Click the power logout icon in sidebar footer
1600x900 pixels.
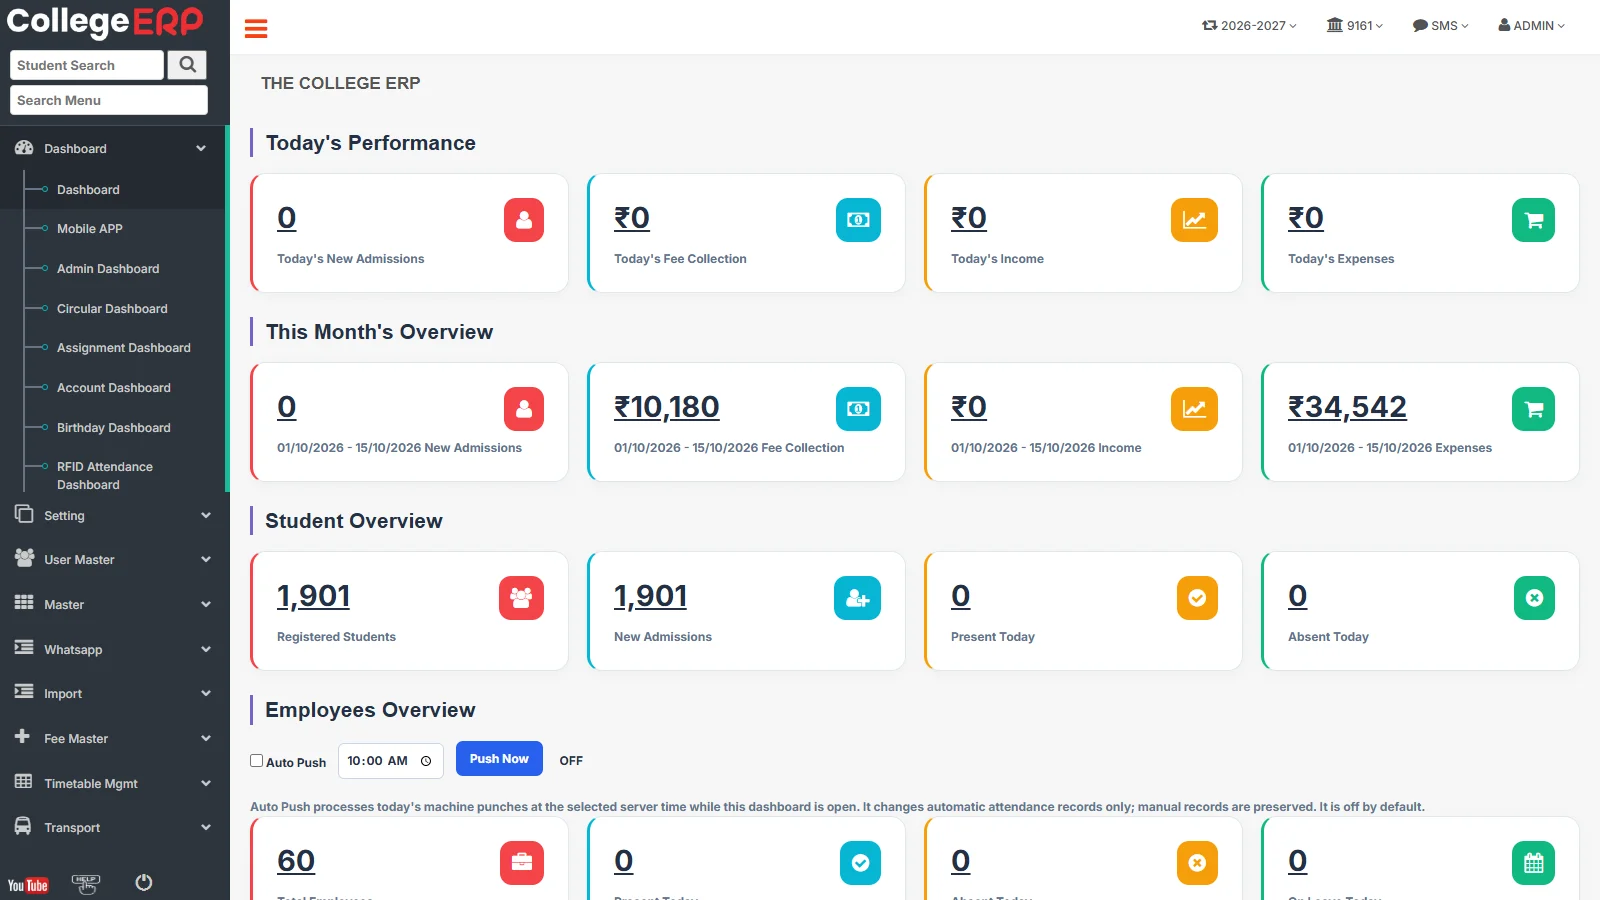coord(144,882)
